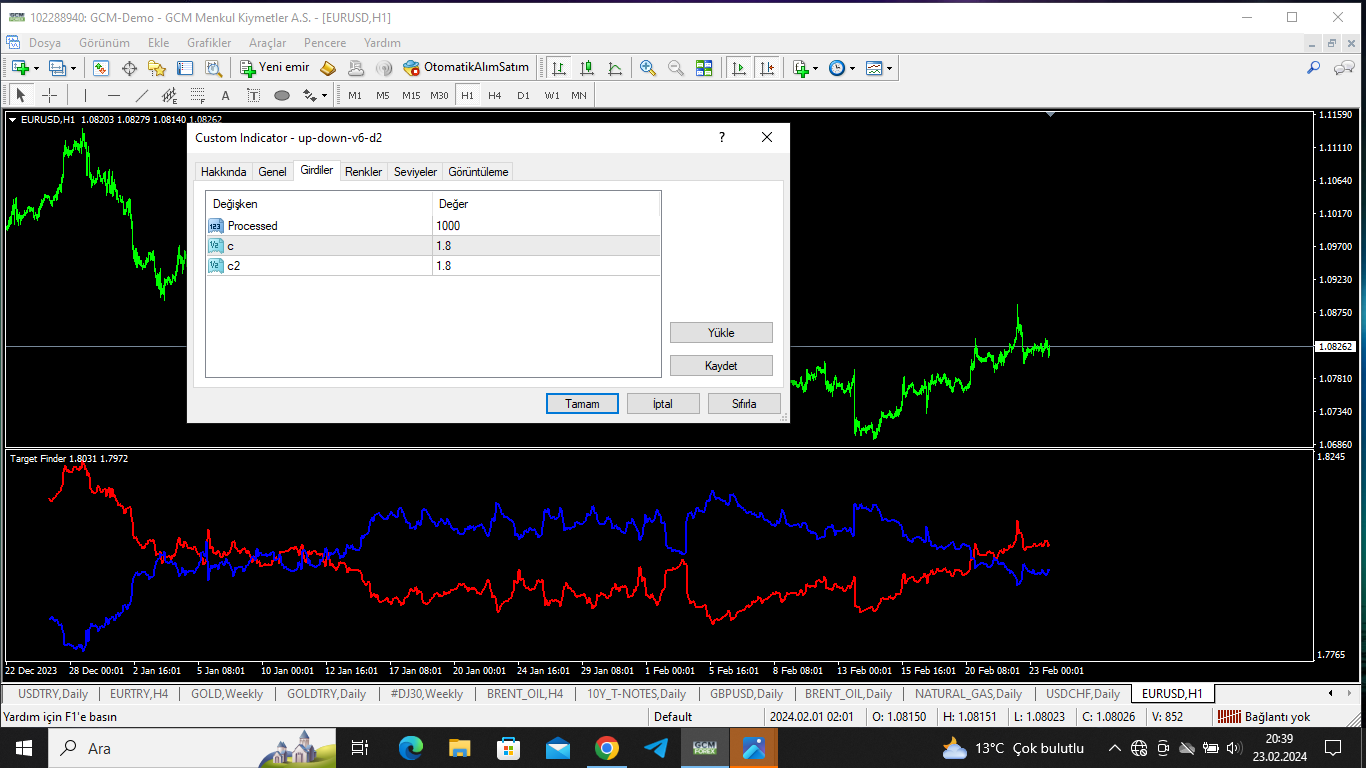Click the Tamam button
1366x768 pixels.
click(583, 404)
